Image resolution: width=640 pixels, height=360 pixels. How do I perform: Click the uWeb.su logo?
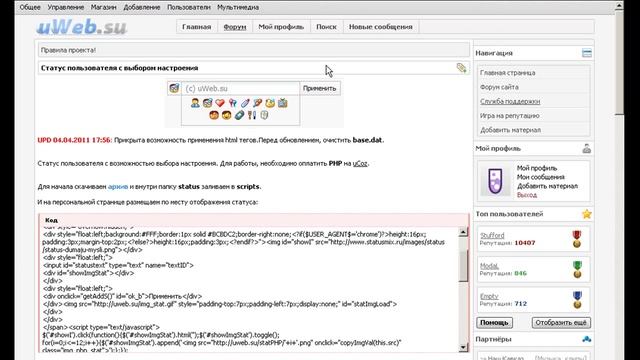tap(82, 27)
